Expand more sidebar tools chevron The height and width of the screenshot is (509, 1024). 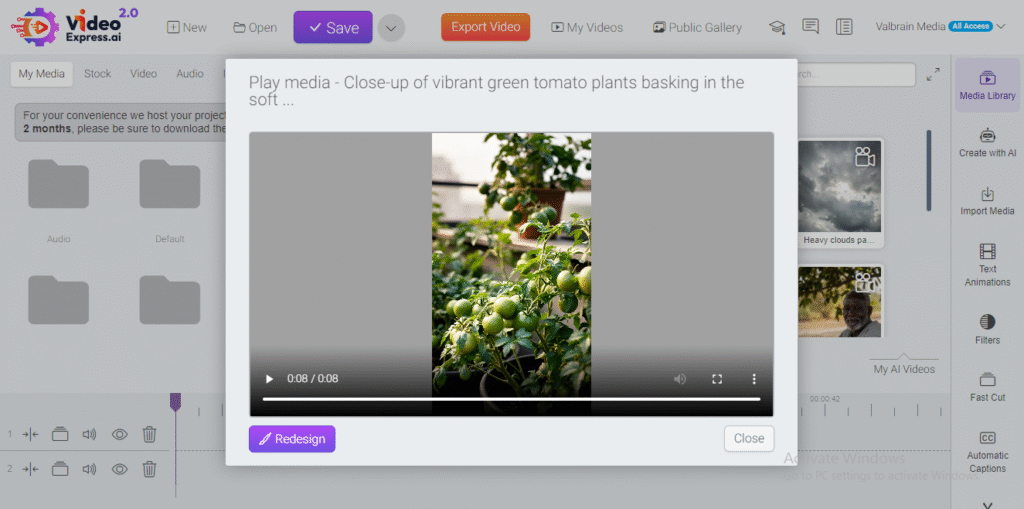(x=987, y=504)
